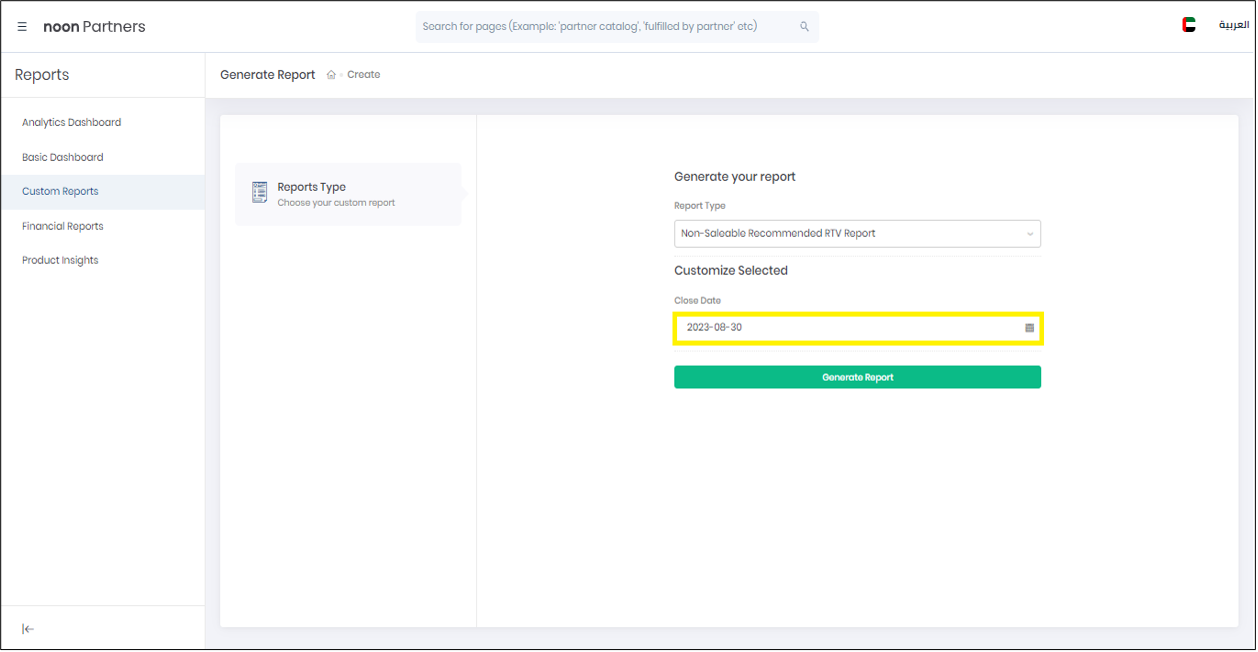1258x652 pixels.
Task: Go to Basic Dashboard
Action: 62,158
